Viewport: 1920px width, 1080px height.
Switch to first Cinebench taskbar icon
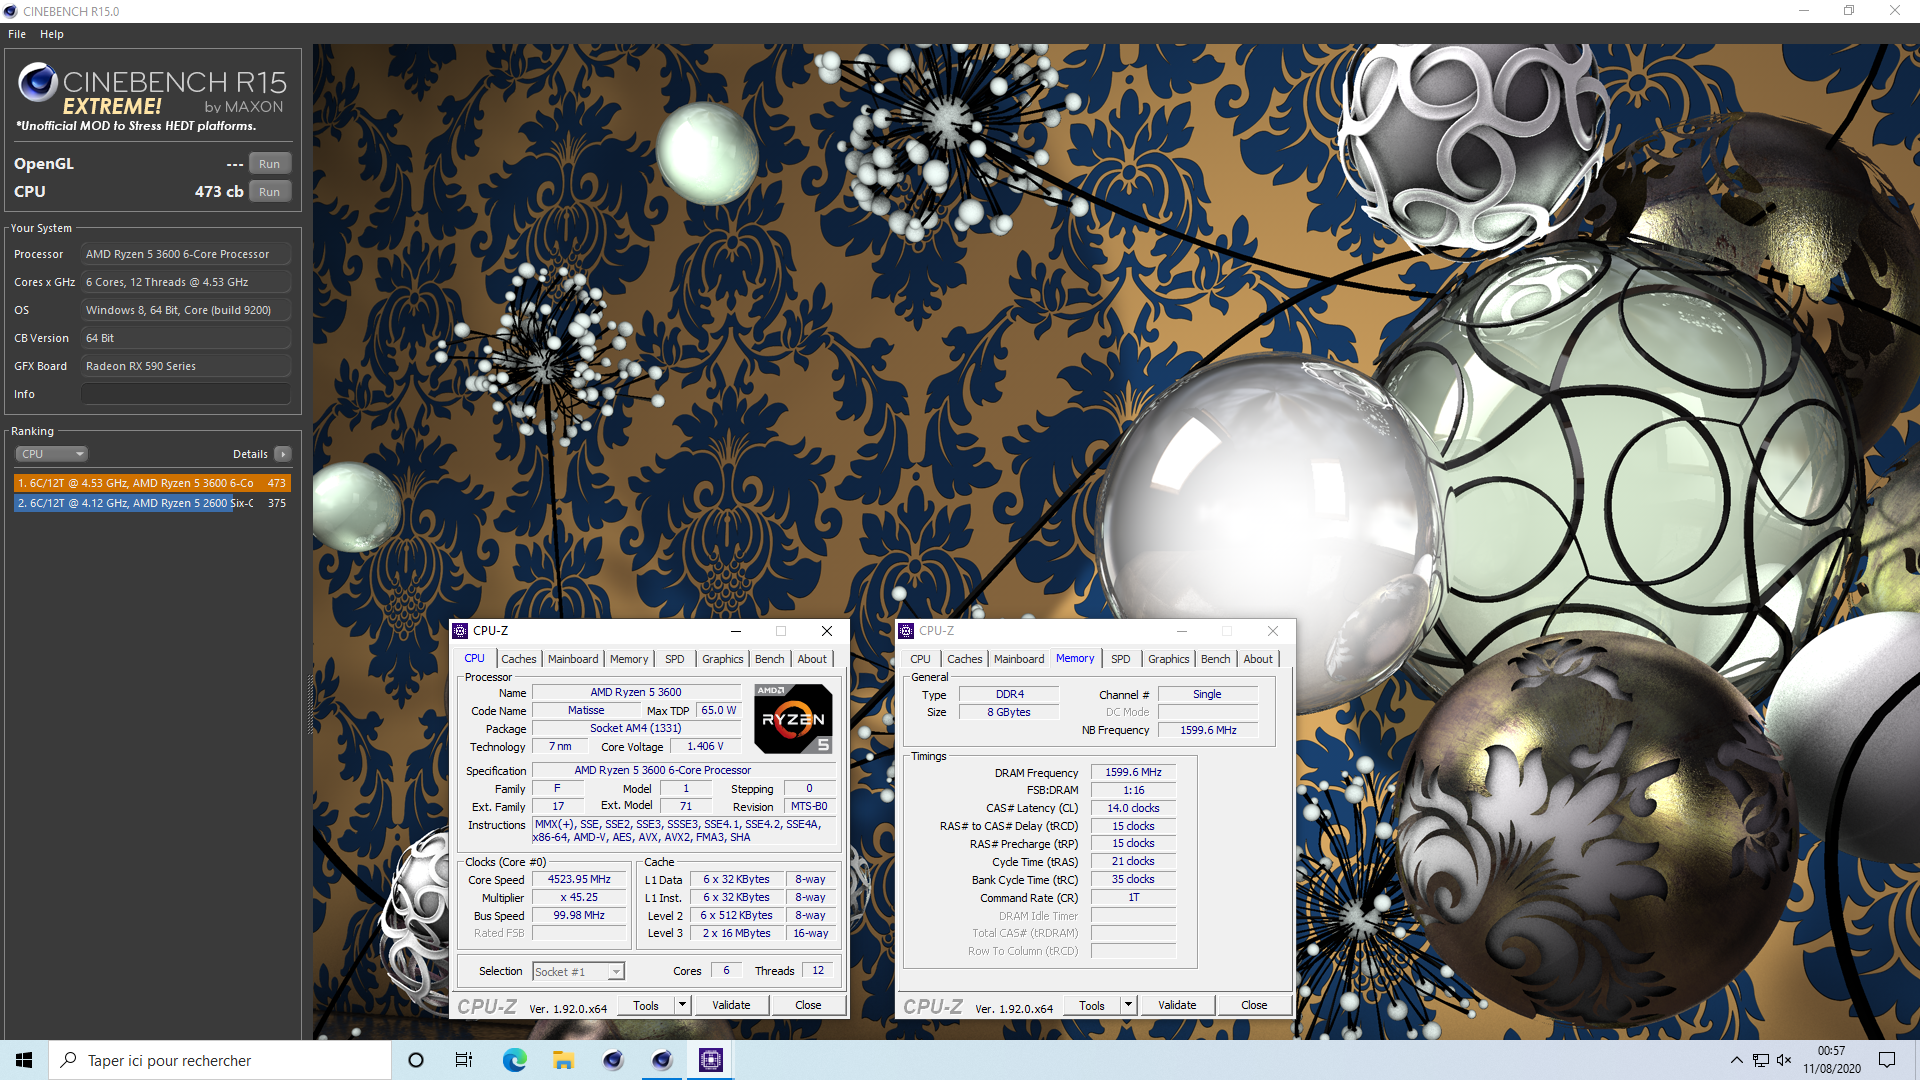[x=612, y=1060]
